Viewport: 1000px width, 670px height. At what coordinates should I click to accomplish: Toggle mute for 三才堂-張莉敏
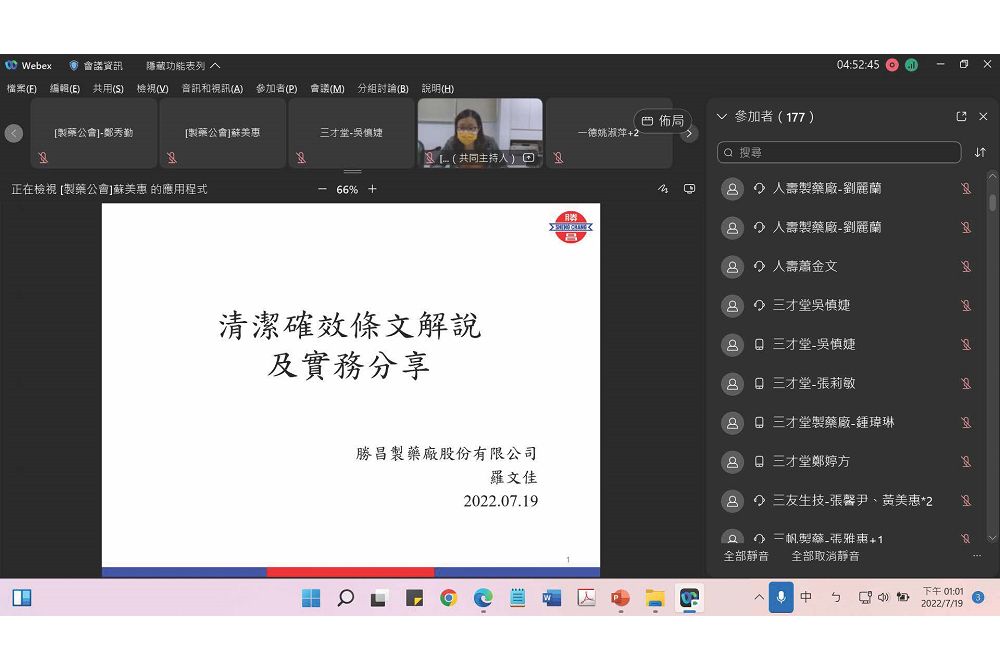[x=966, y=383]
